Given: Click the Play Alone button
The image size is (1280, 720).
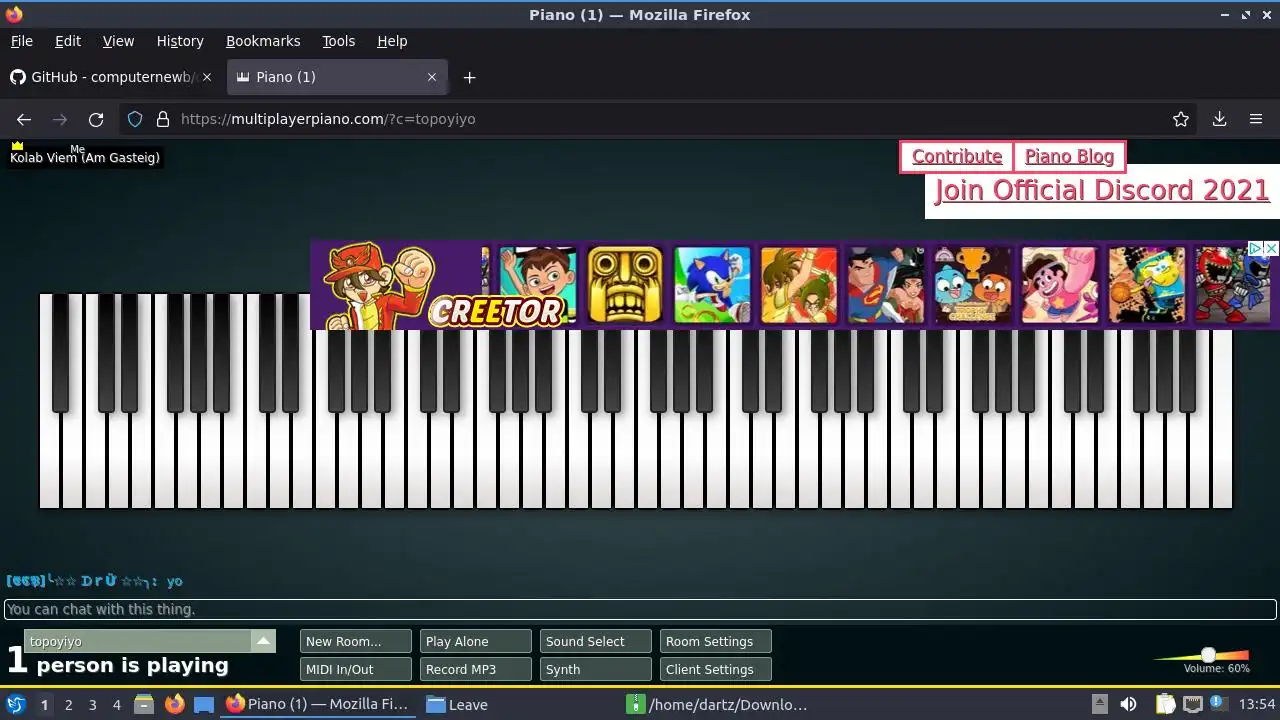Looking at the screenshot, I should coord(476,642).
